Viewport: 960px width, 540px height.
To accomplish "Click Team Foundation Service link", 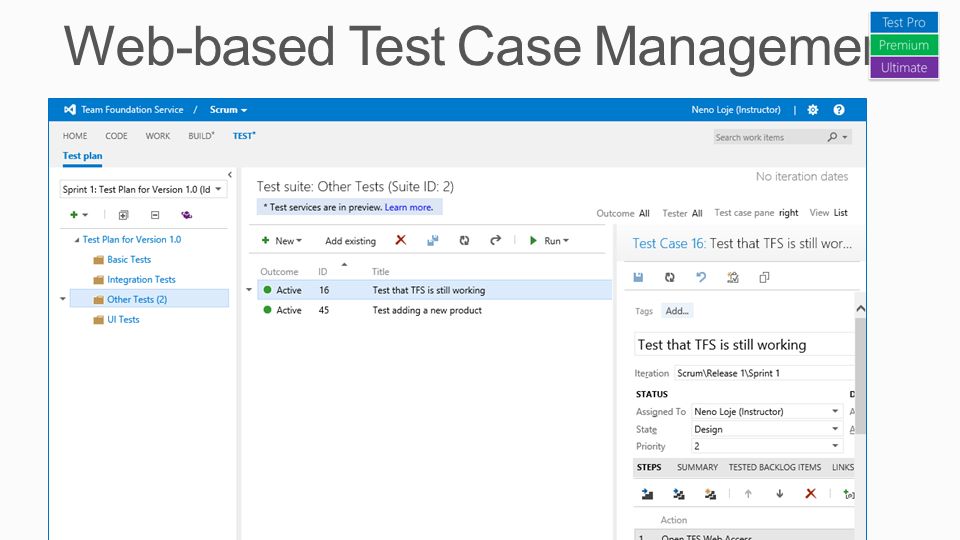I will [x=132, y=110].
